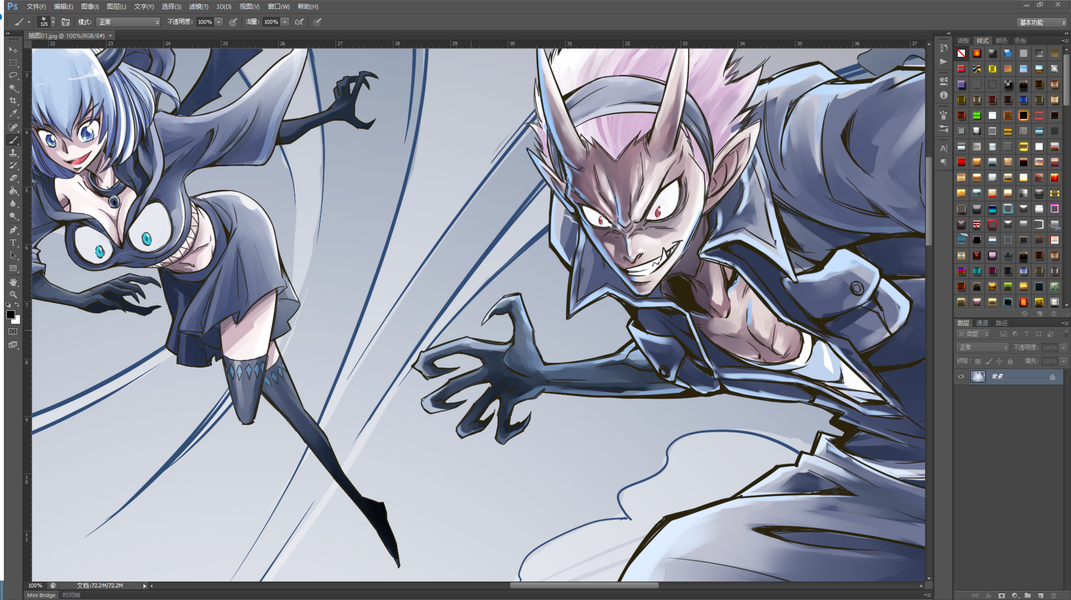
Task: Toggle lock position
Action: tap(999, 361)
